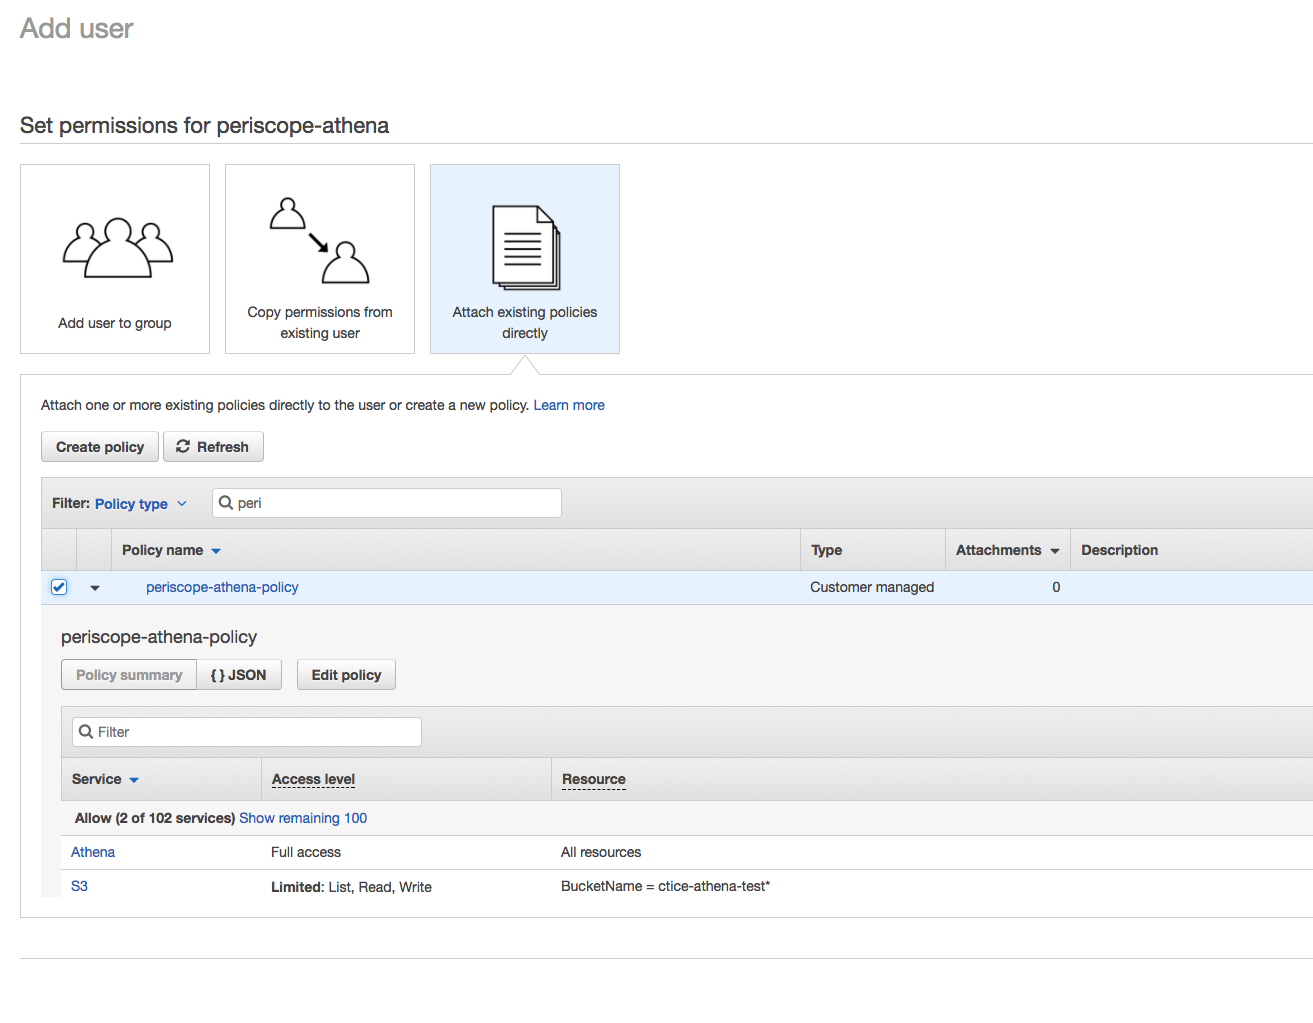1313x1023 pixels.
Task: Sort by the Policy name column
Action: 171,550
